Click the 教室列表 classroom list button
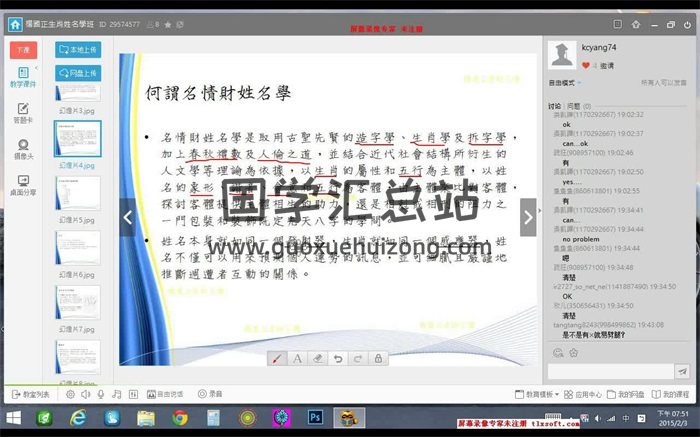This screenshot has width=700, height=437. click(x=30, y=394)
